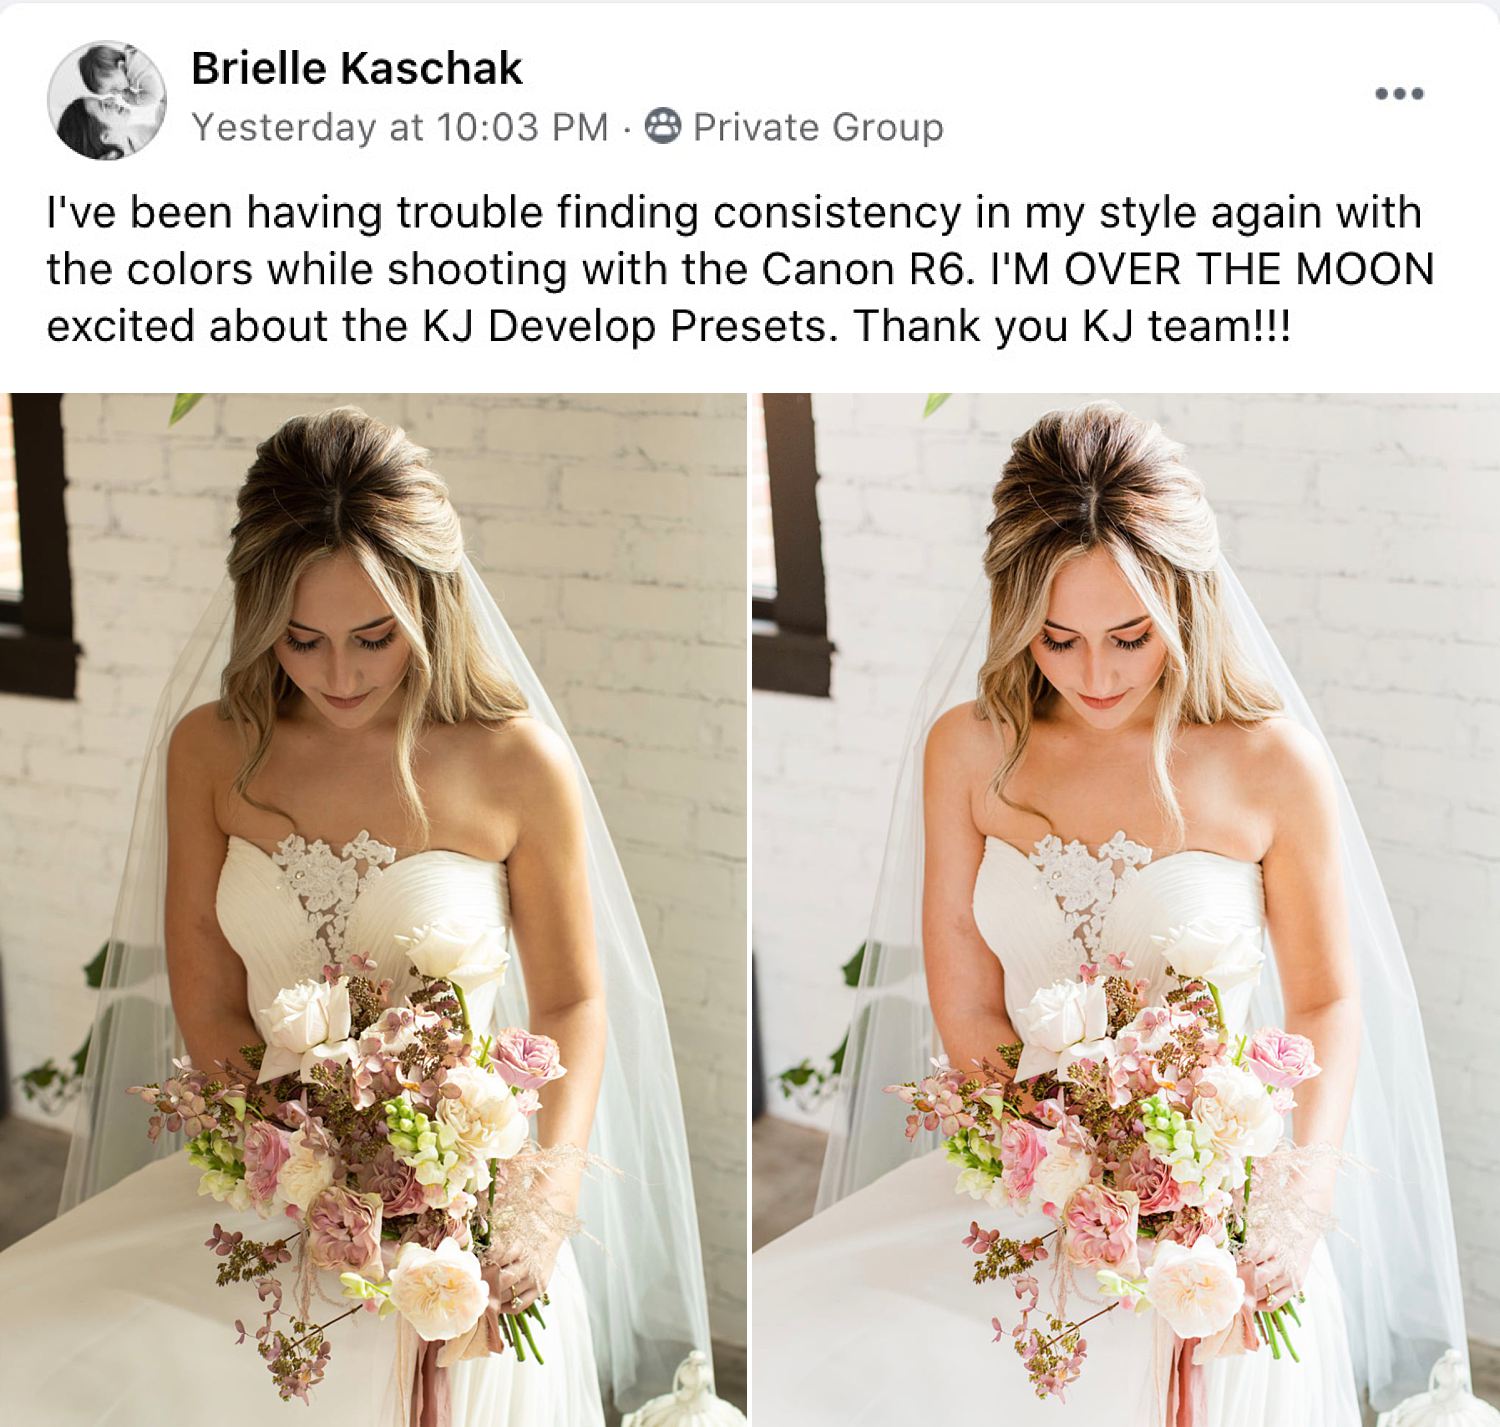Open the left before photo

tap(373, 910)
